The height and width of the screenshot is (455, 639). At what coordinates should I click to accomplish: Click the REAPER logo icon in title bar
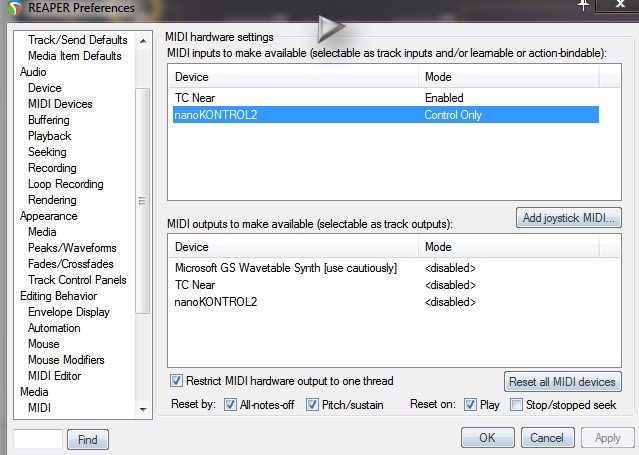point(15,8)
